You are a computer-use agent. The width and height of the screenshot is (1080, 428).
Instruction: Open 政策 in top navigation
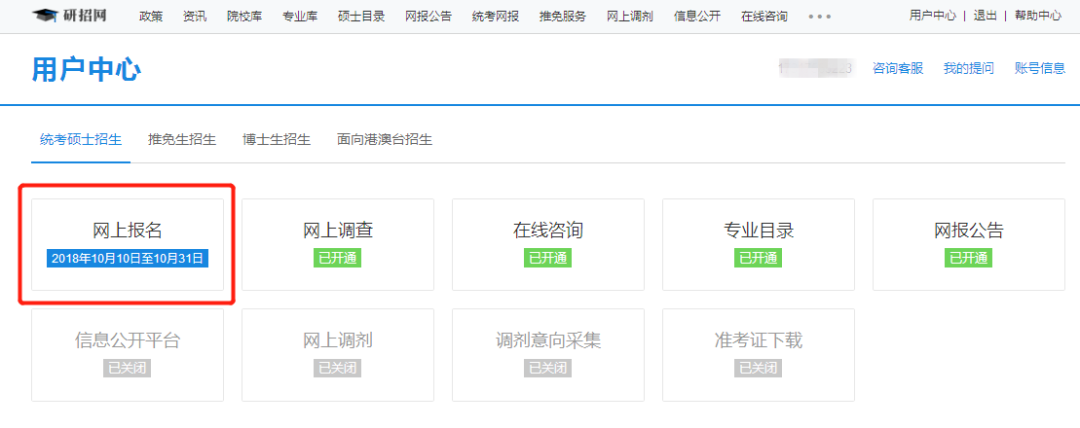[x=151, y=17]
